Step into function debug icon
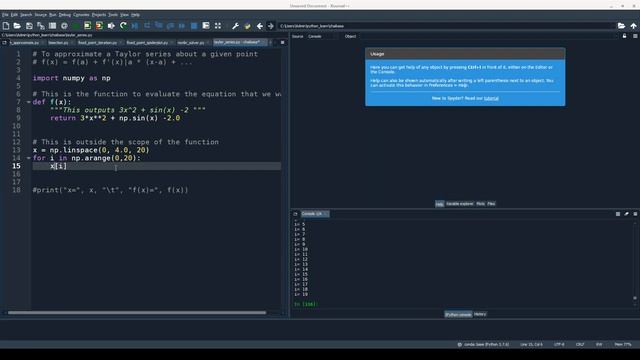Image resolution: width=640 pixels, height=360 pixels. point(159,26)
